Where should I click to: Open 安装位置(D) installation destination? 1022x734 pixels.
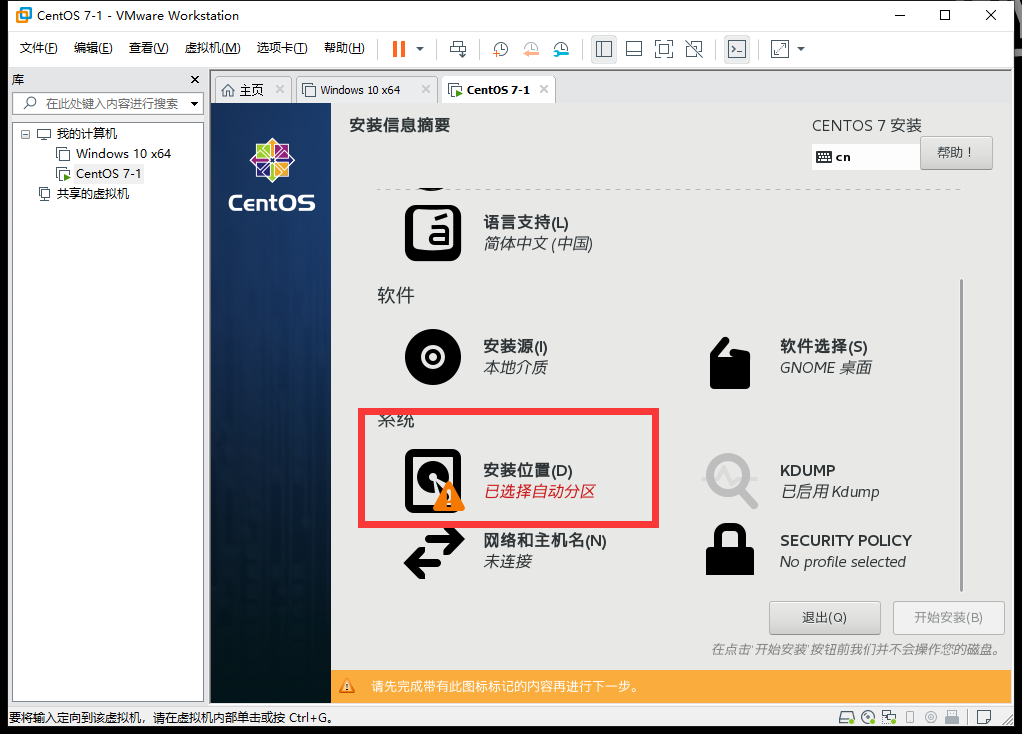tap(499, 480)
